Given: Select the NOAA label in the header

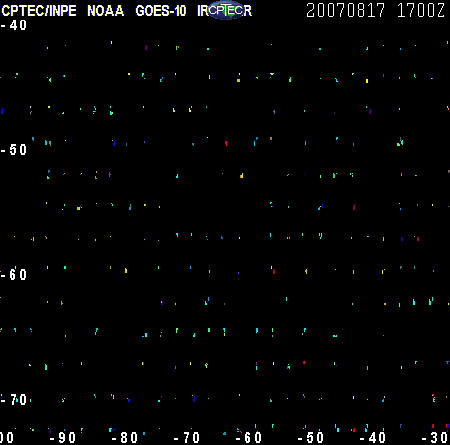Looking at the screenshot, I should coord(105,11).
